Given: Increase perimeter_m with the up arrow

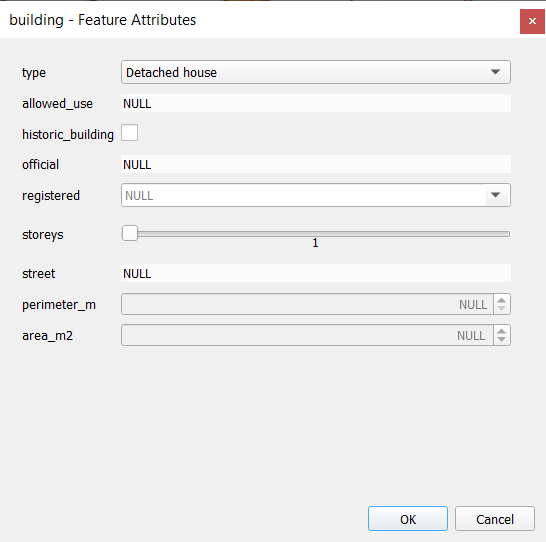Looking at the screenshot, I should [x=501, y=300].
